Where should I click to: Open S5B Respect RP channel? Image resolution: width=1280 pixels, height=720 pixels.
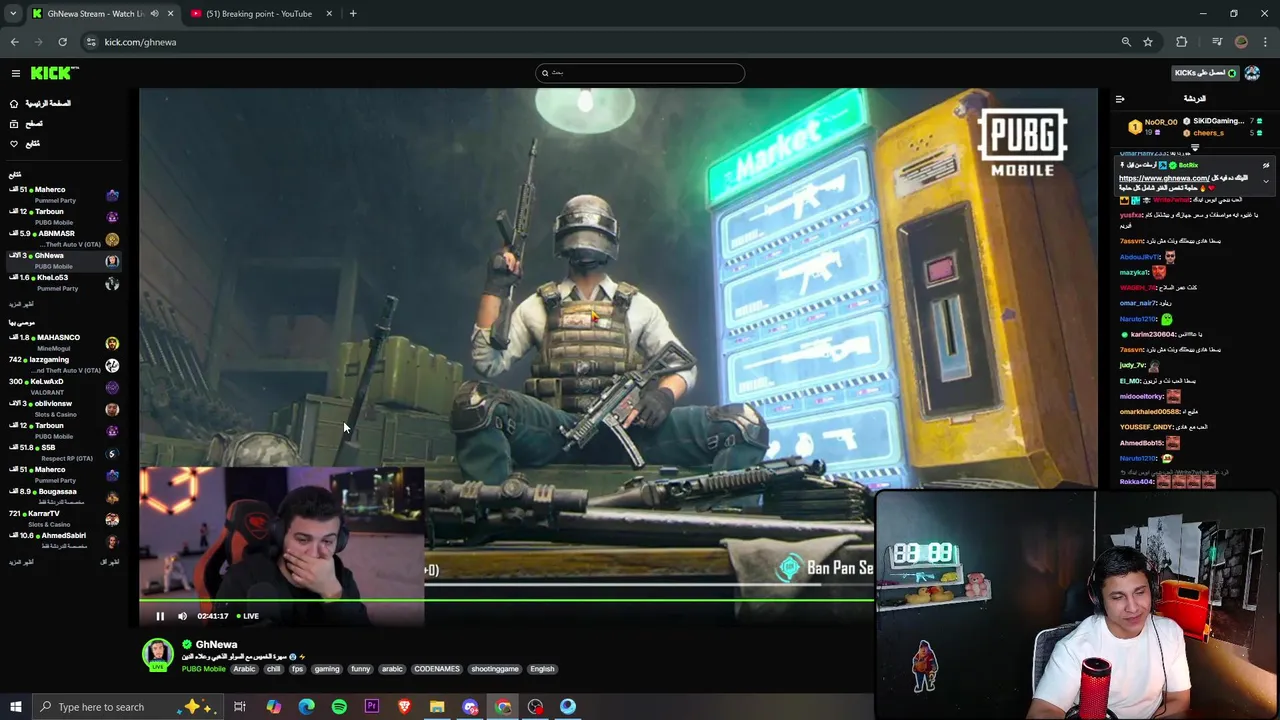(x=64, y=452)
